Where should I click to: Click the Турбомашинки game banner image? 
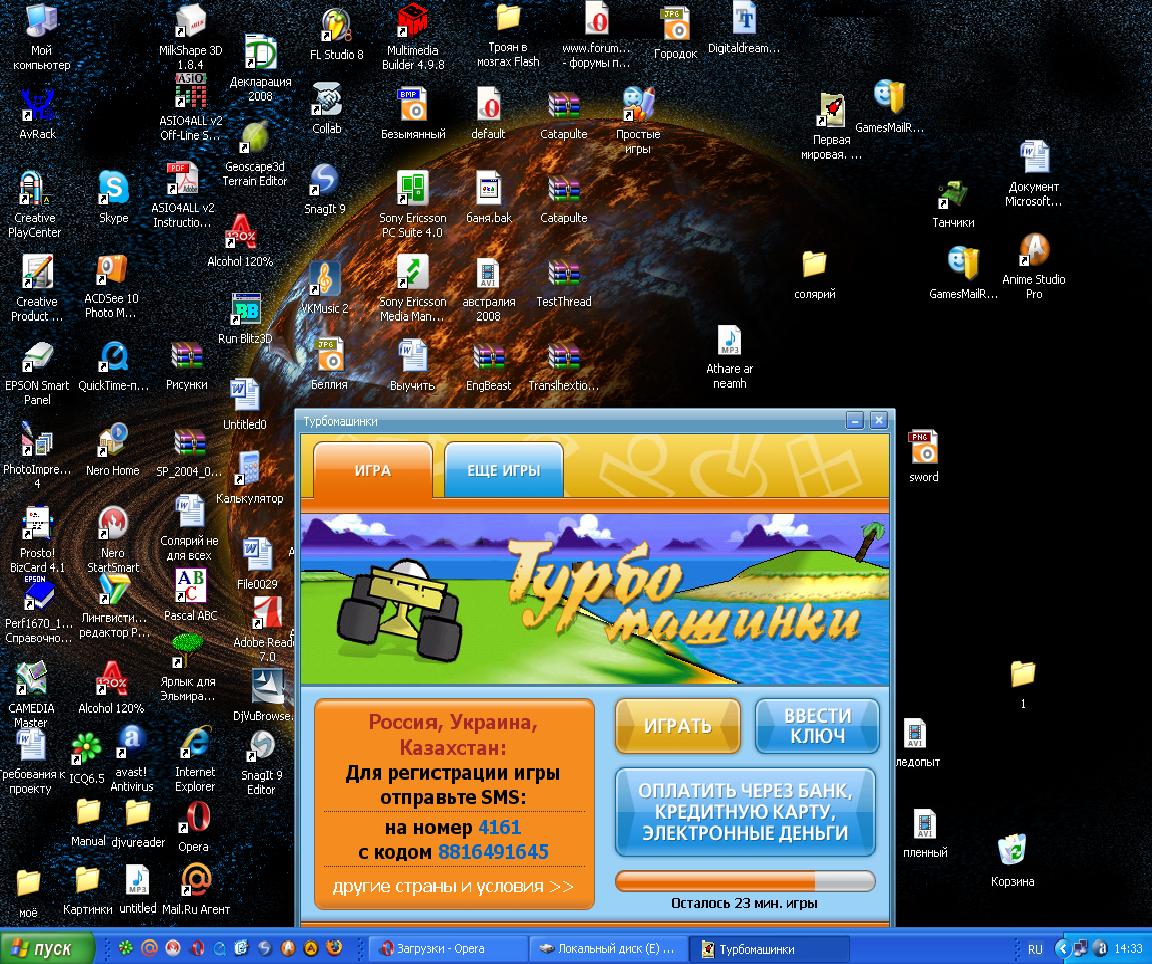coord(594,599)
